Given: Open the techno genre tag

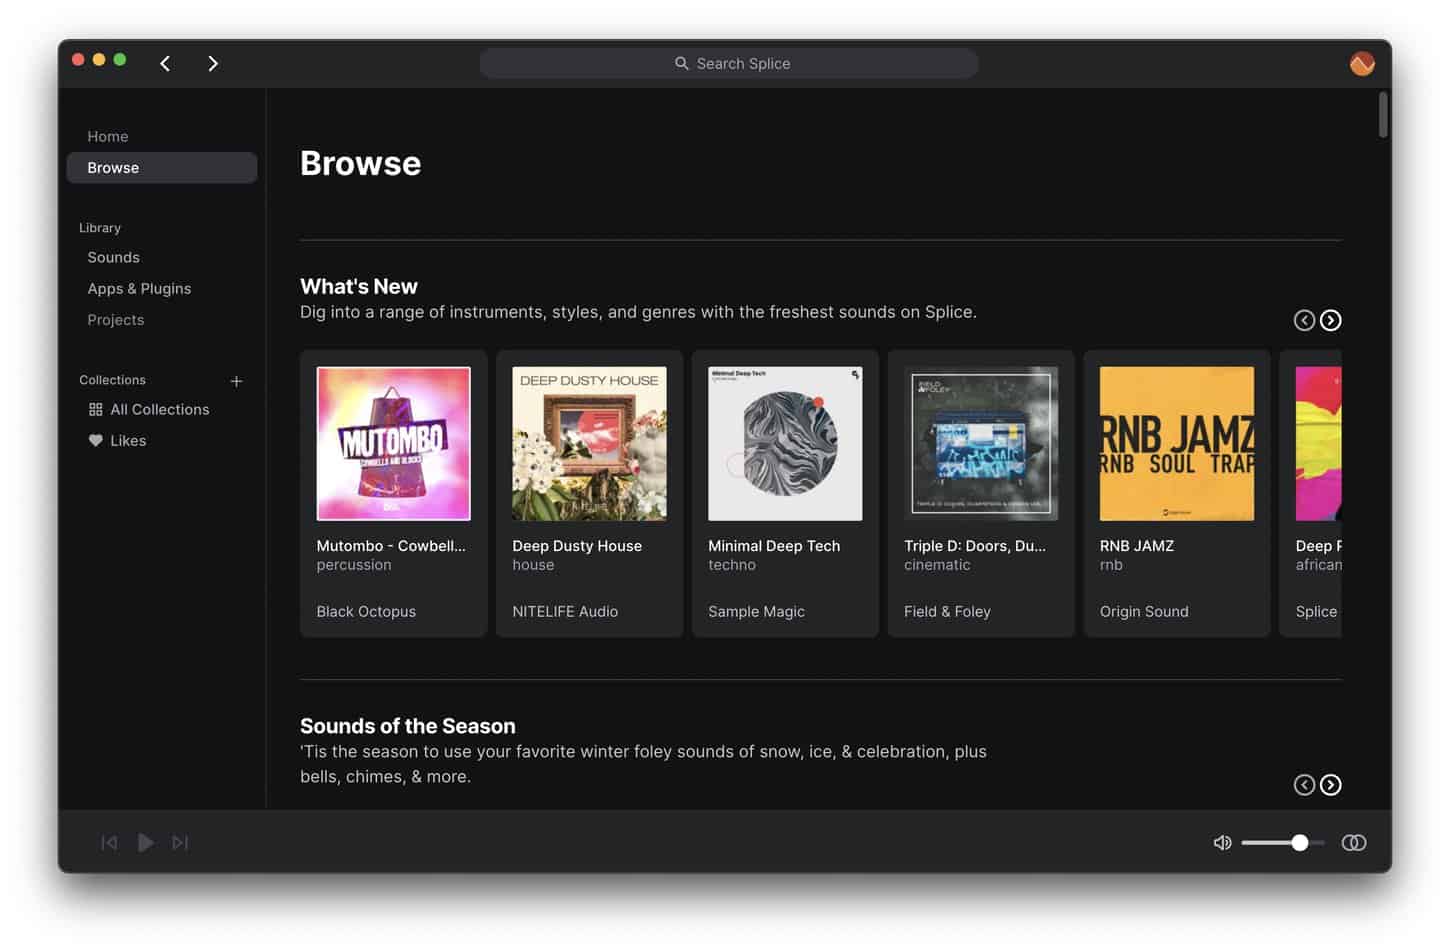Looking at the screenshot, I should click(732, 565).
